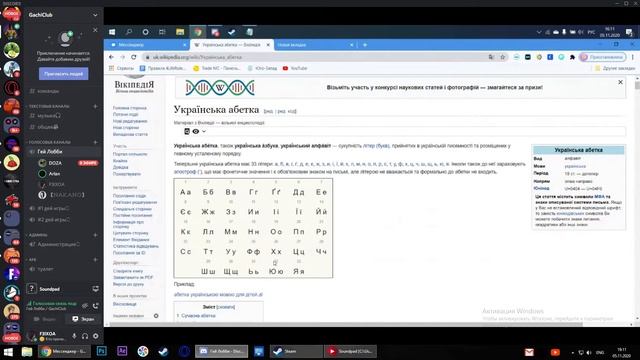Viewport: 640px width, 360px height.
Task: Open the Steam window on the taskbar
Action: (x=296, y=351)
